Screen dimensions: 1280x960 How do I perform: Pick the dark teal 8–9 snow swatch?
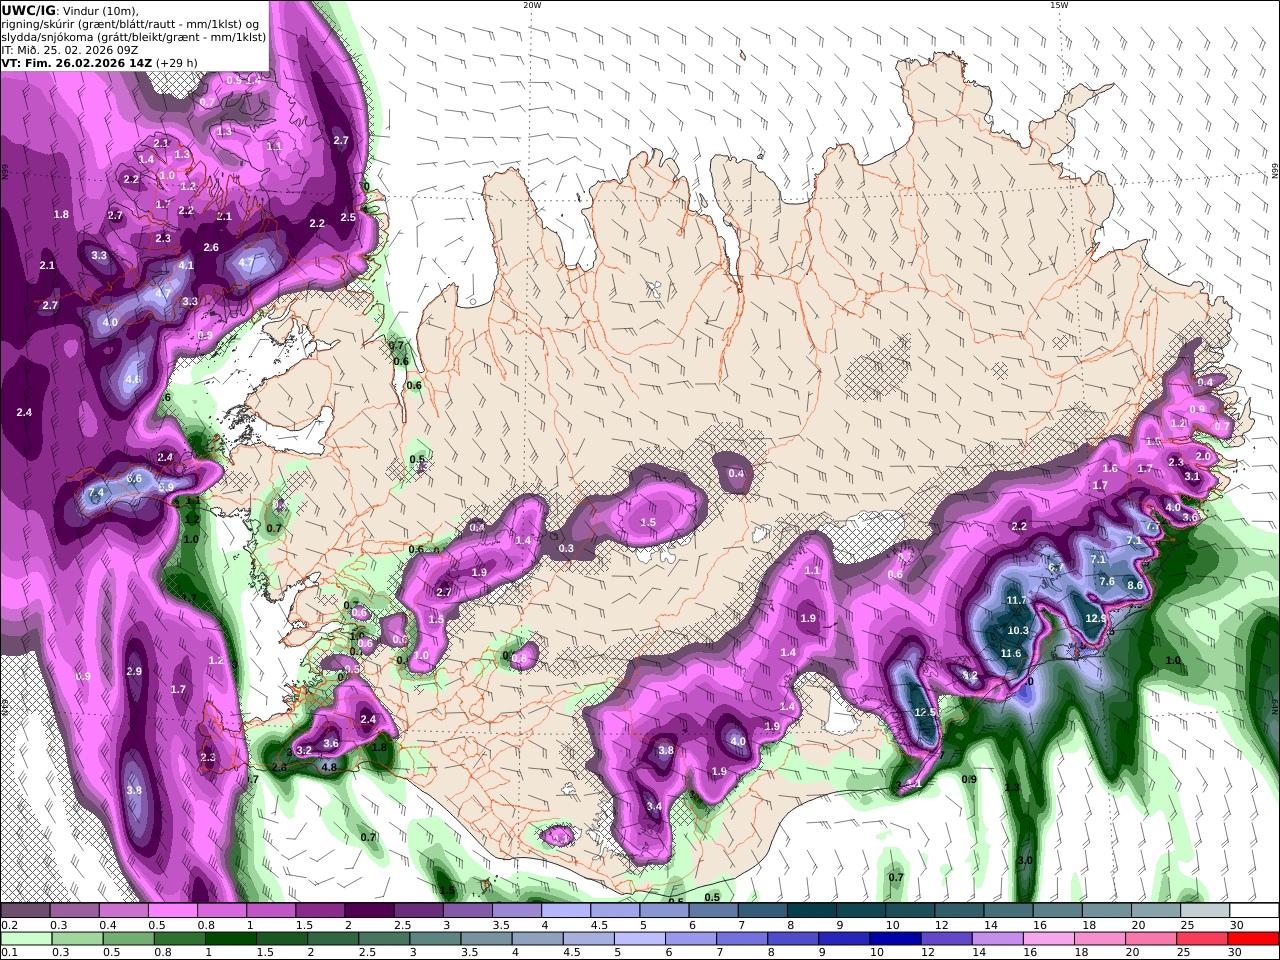click(x=811, y=911)
